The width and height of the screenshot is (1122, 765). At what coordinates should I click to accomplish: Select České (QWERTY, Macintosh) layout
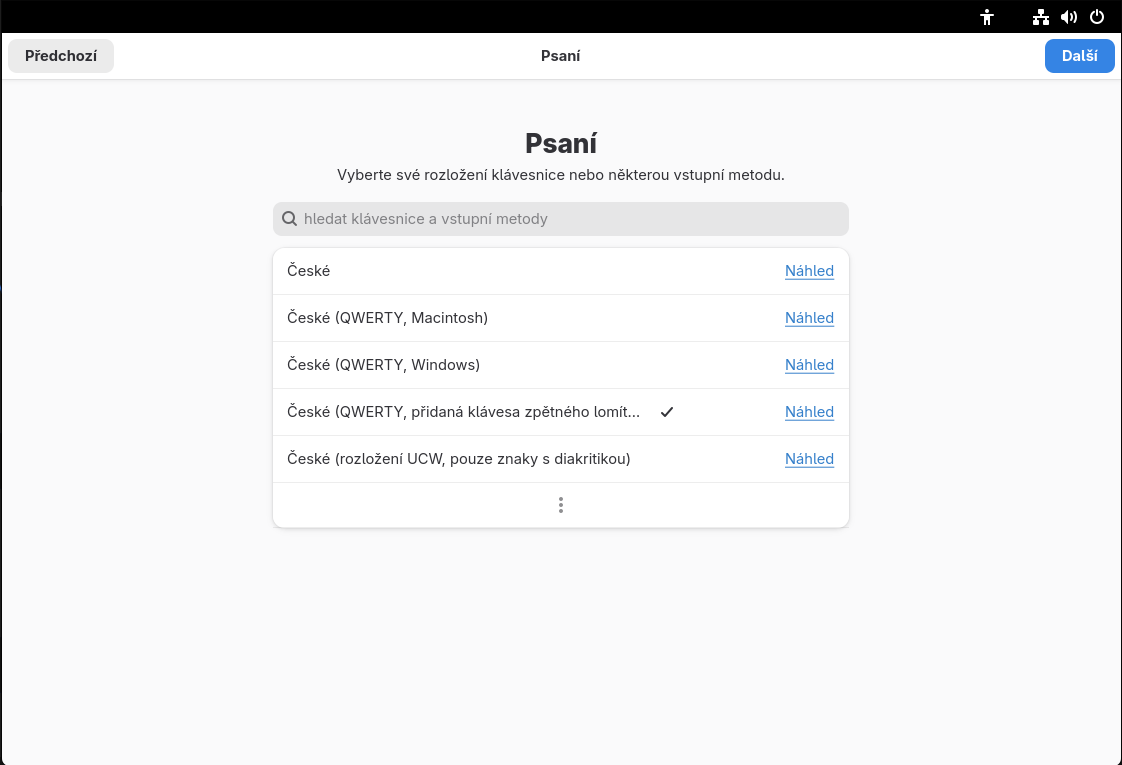click(561, 318)
